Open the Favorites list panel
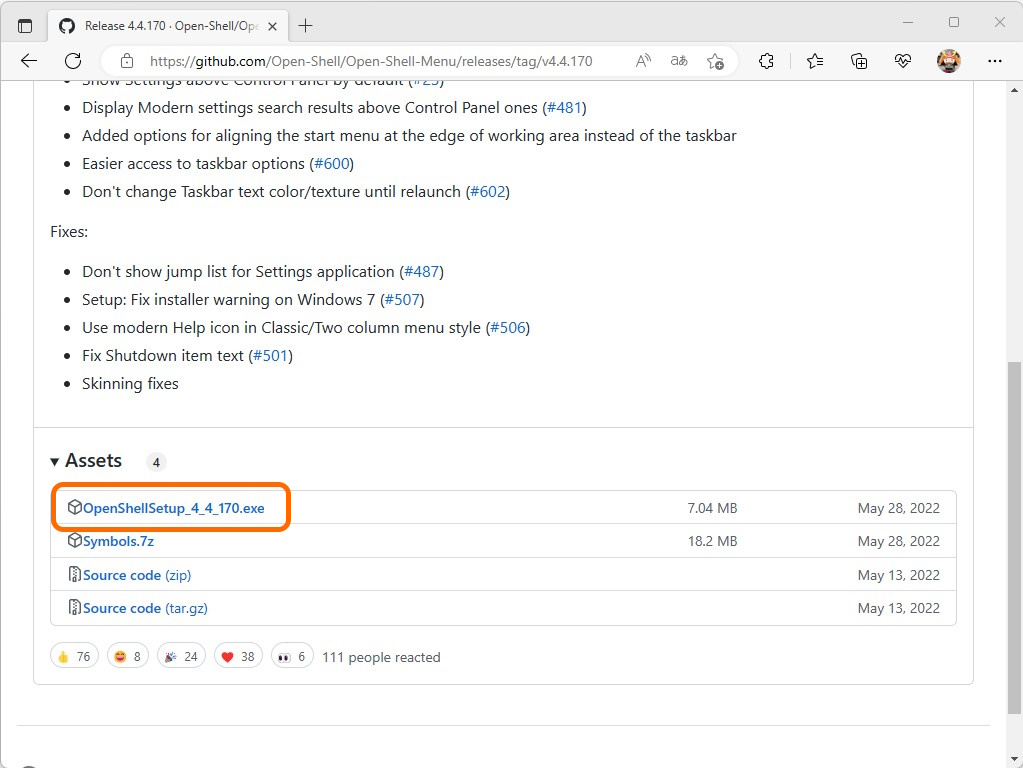 (814, 60)
